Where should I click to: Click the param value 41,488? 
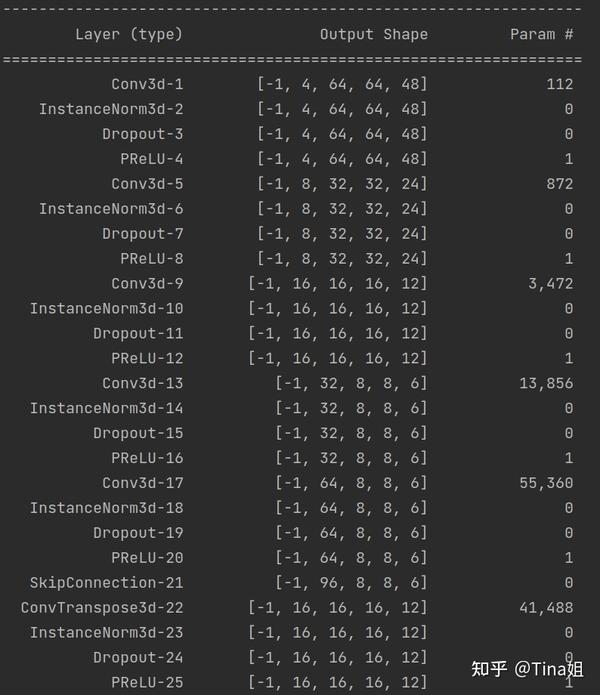(x=546, y=607)
